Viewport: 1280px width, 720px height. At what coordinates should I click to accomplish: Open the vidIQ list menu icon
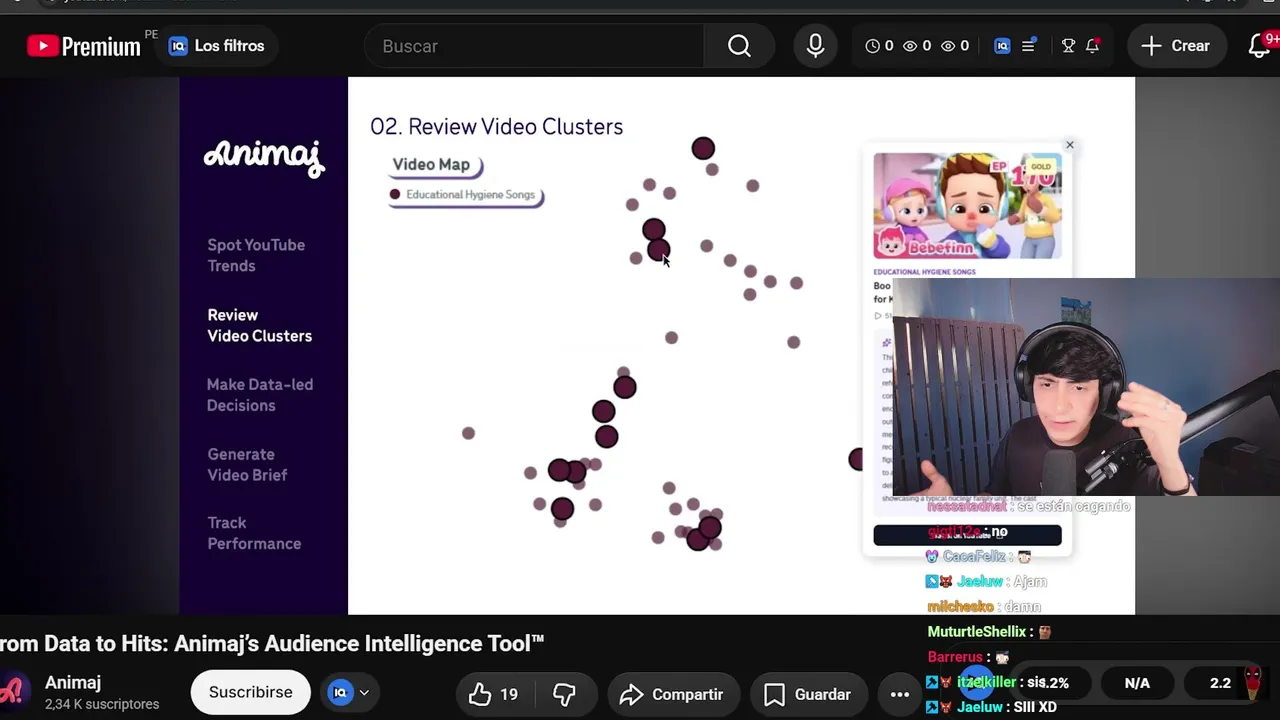pos(1028,46)
